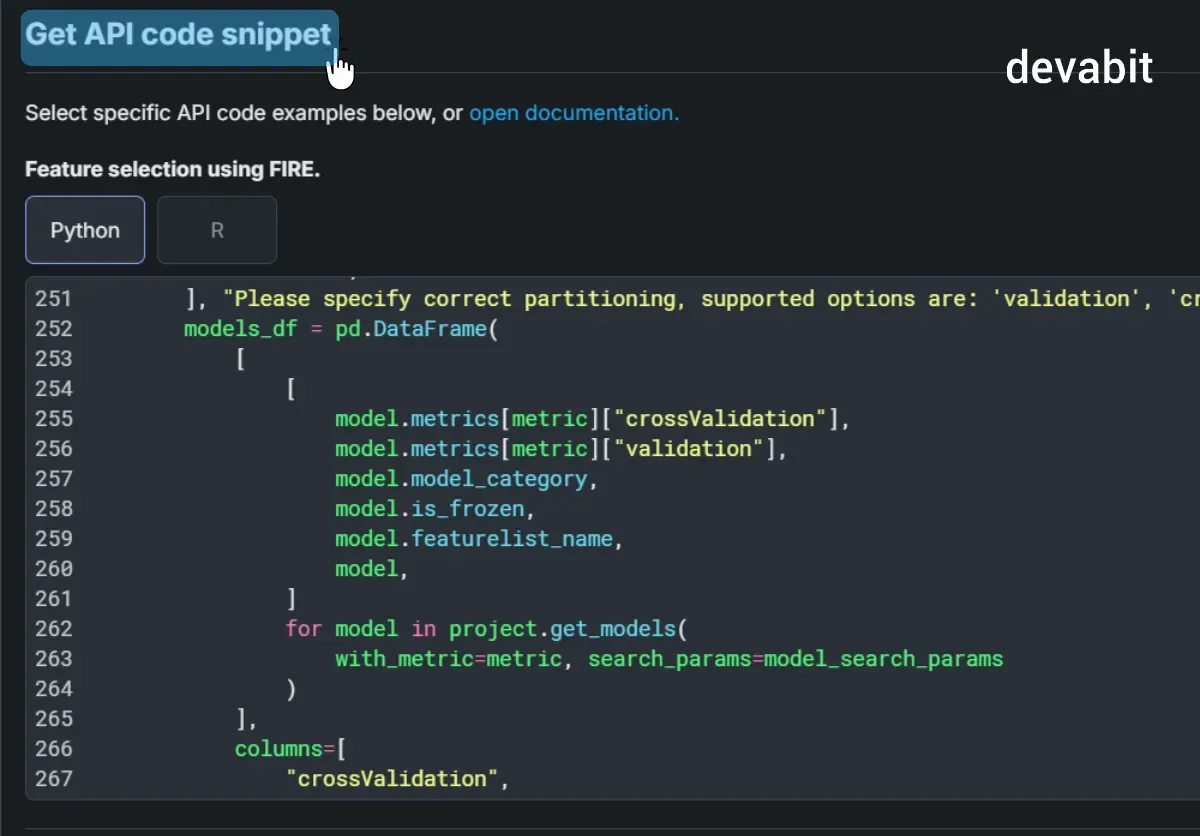1200x836 pixels.
Task: Click the 'model.featurelist_name,' code line
Action: [479, 538]
